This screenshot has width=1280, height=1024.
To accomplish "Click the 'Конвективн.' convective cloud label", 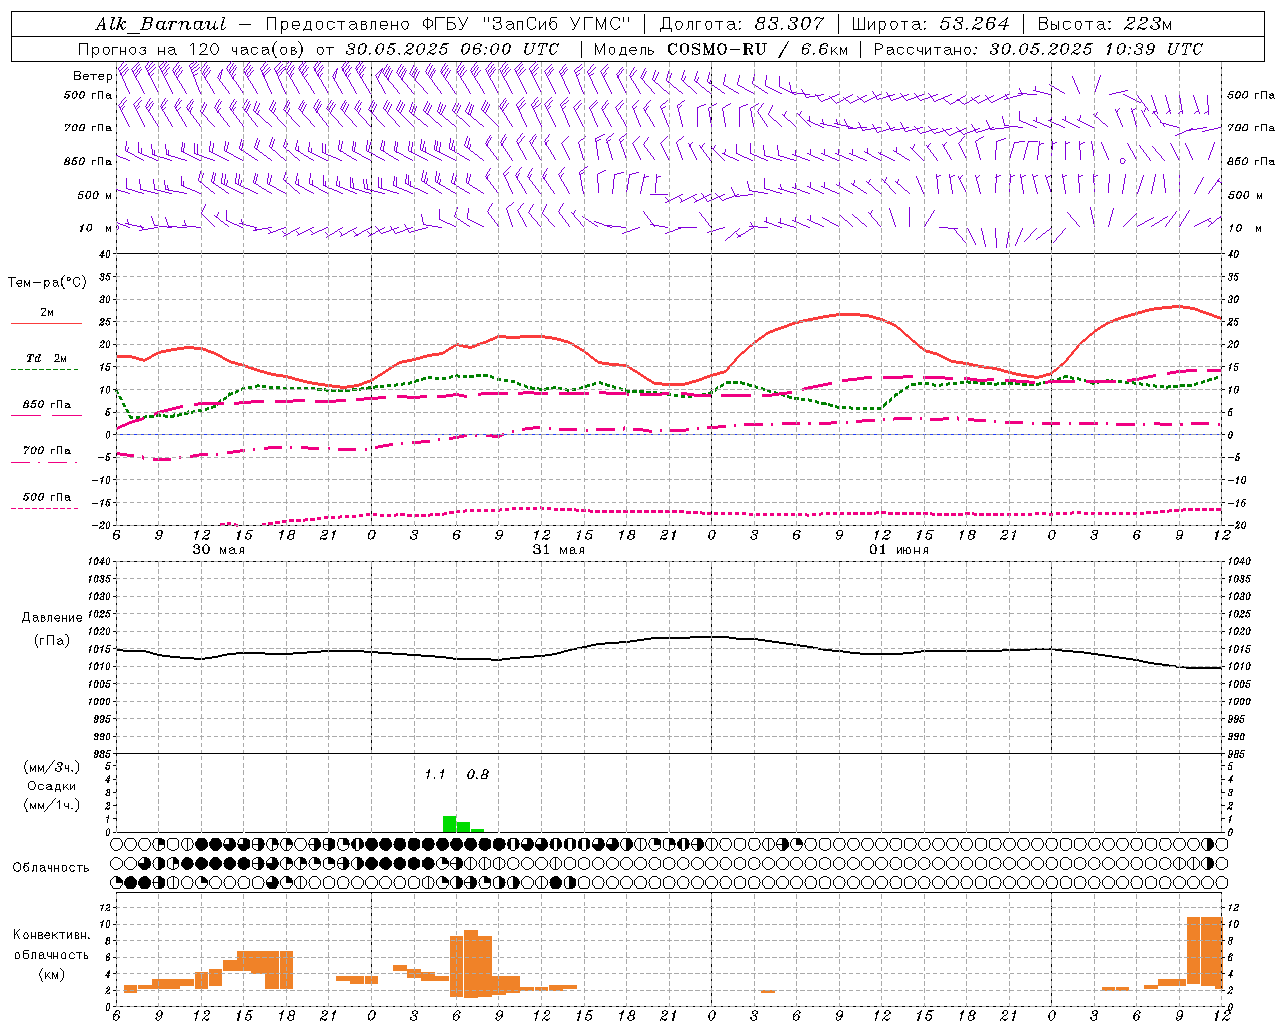I will (51, 935).
